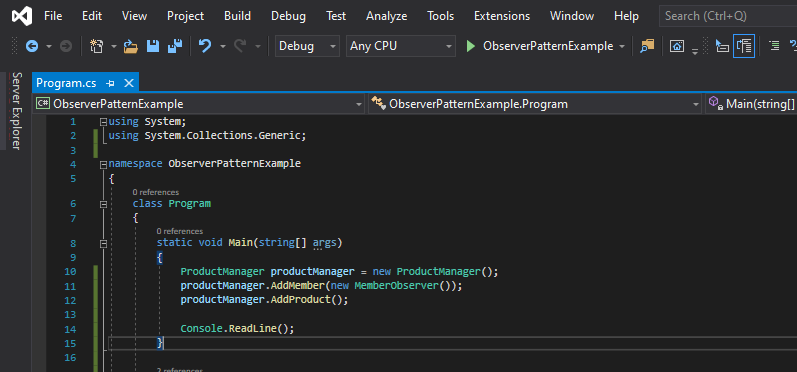Open the Any CPU platform dropdown
Viewport: 797px width, 372px height.
point(401,46)
